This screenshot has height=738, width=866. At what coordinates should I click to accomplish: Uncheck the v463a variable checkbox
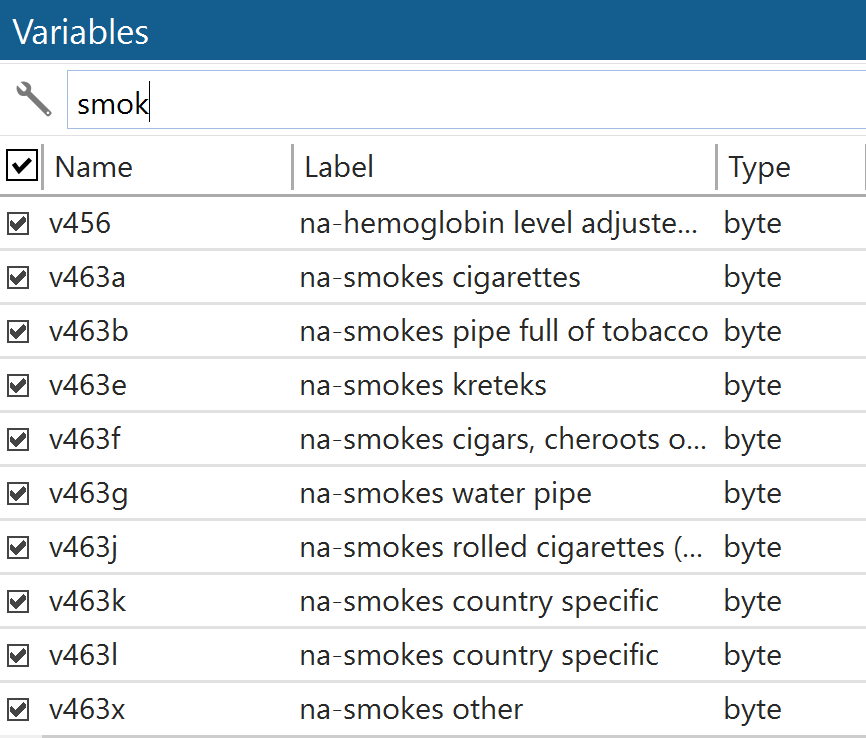(x=18, y=277)
